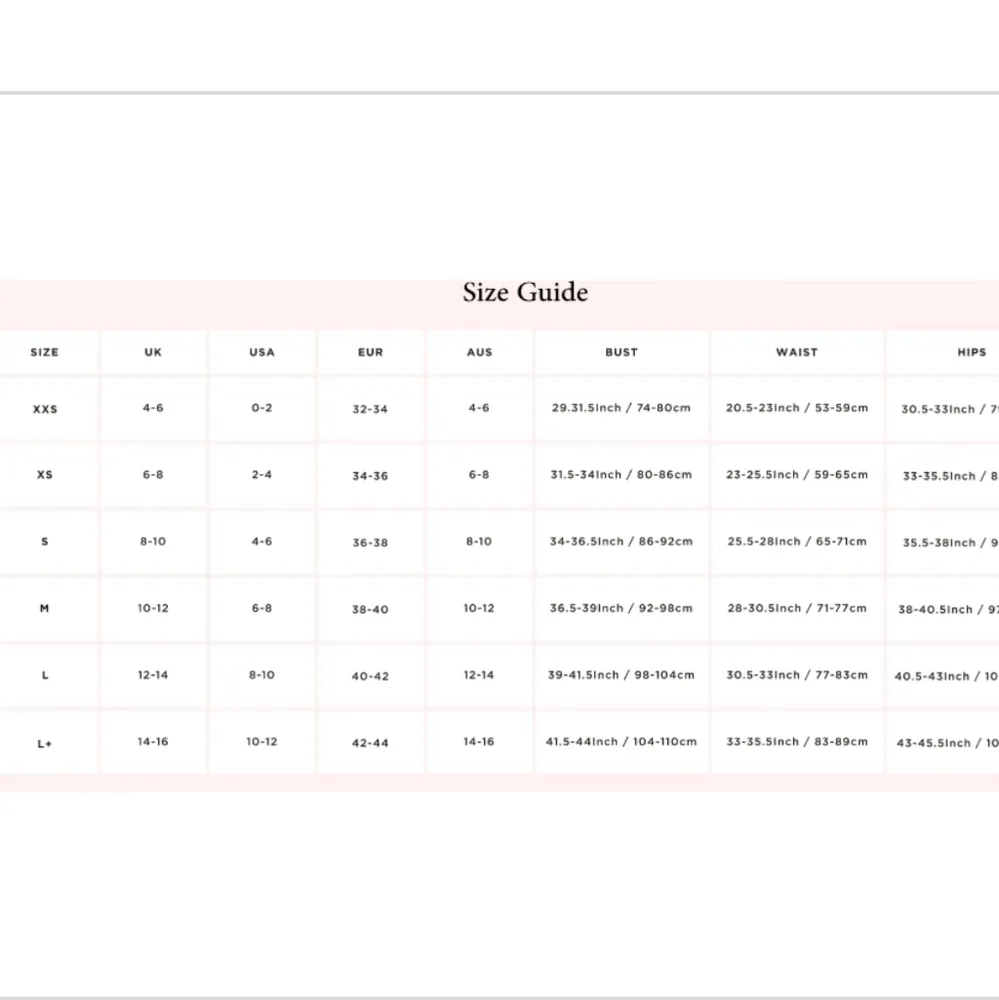Click hips cell starting 38-40.5inch
This screenshot has height=1000, width=999.
(949, 610)
